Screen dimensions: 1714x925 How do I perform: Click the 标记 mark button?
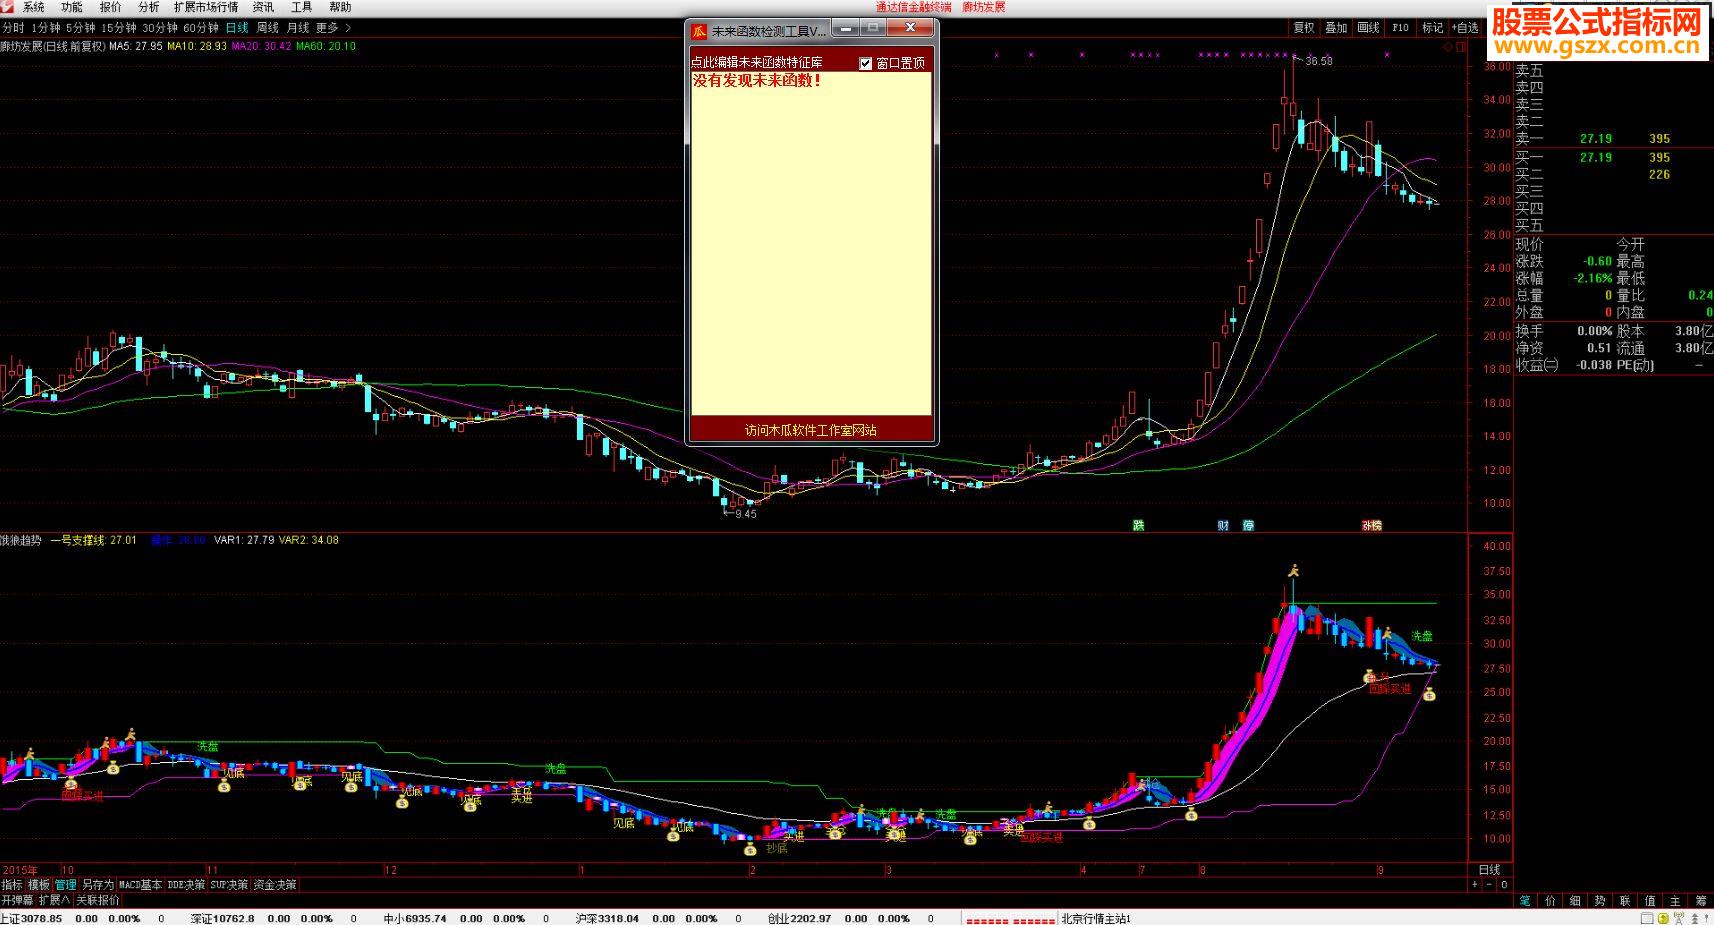[1432, 28]
